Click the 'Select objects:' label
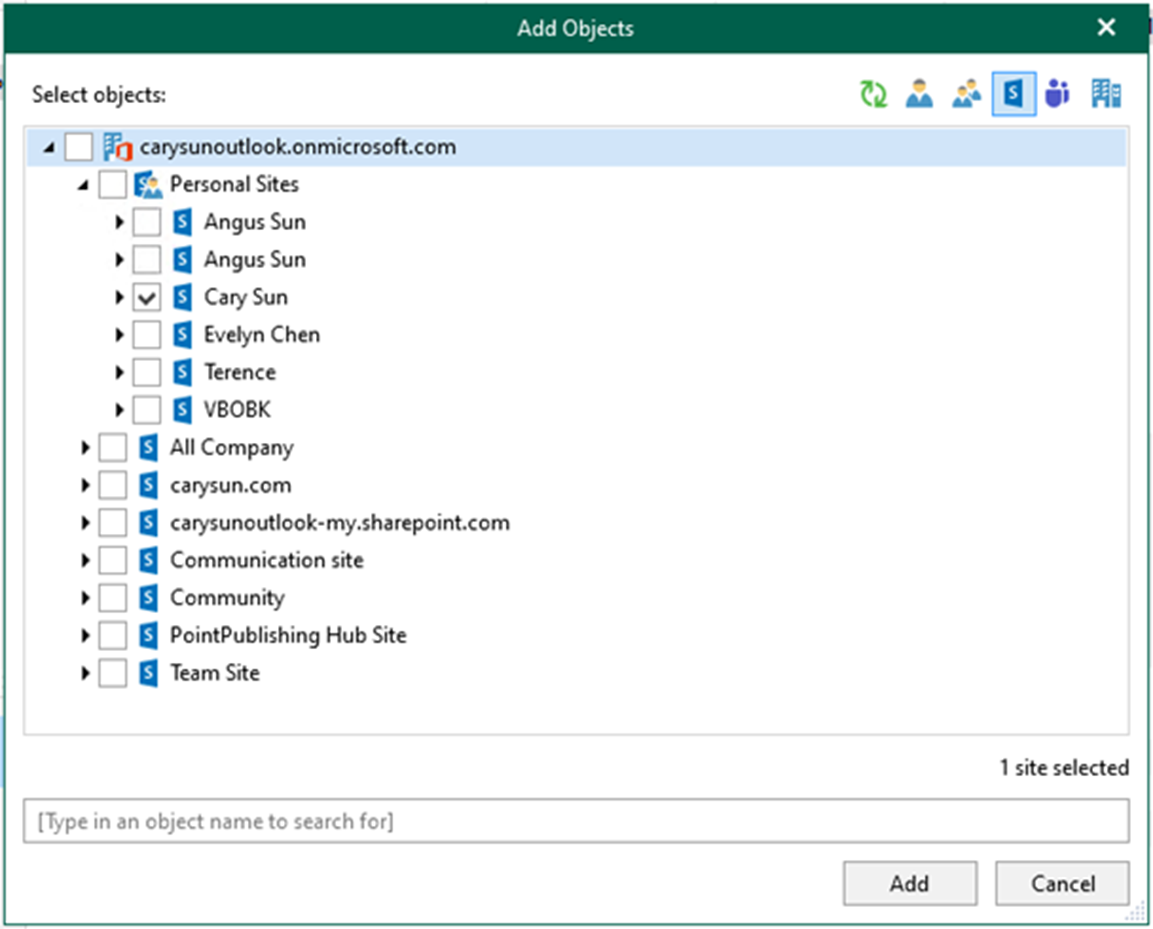This screenshot has height=929, width=1153. [x=99, y=95]
